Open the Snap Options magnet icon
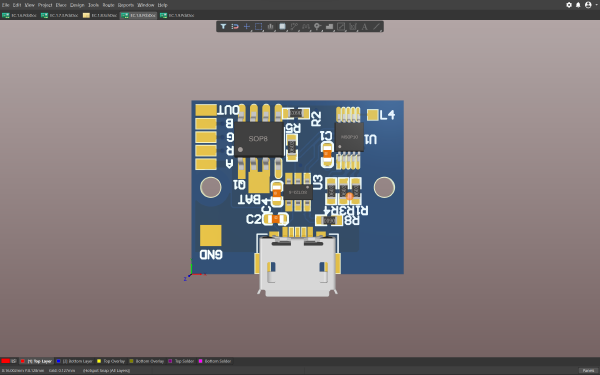Image resolution: width=600 pixels, height=375 pixels. [x=235, y=26]
